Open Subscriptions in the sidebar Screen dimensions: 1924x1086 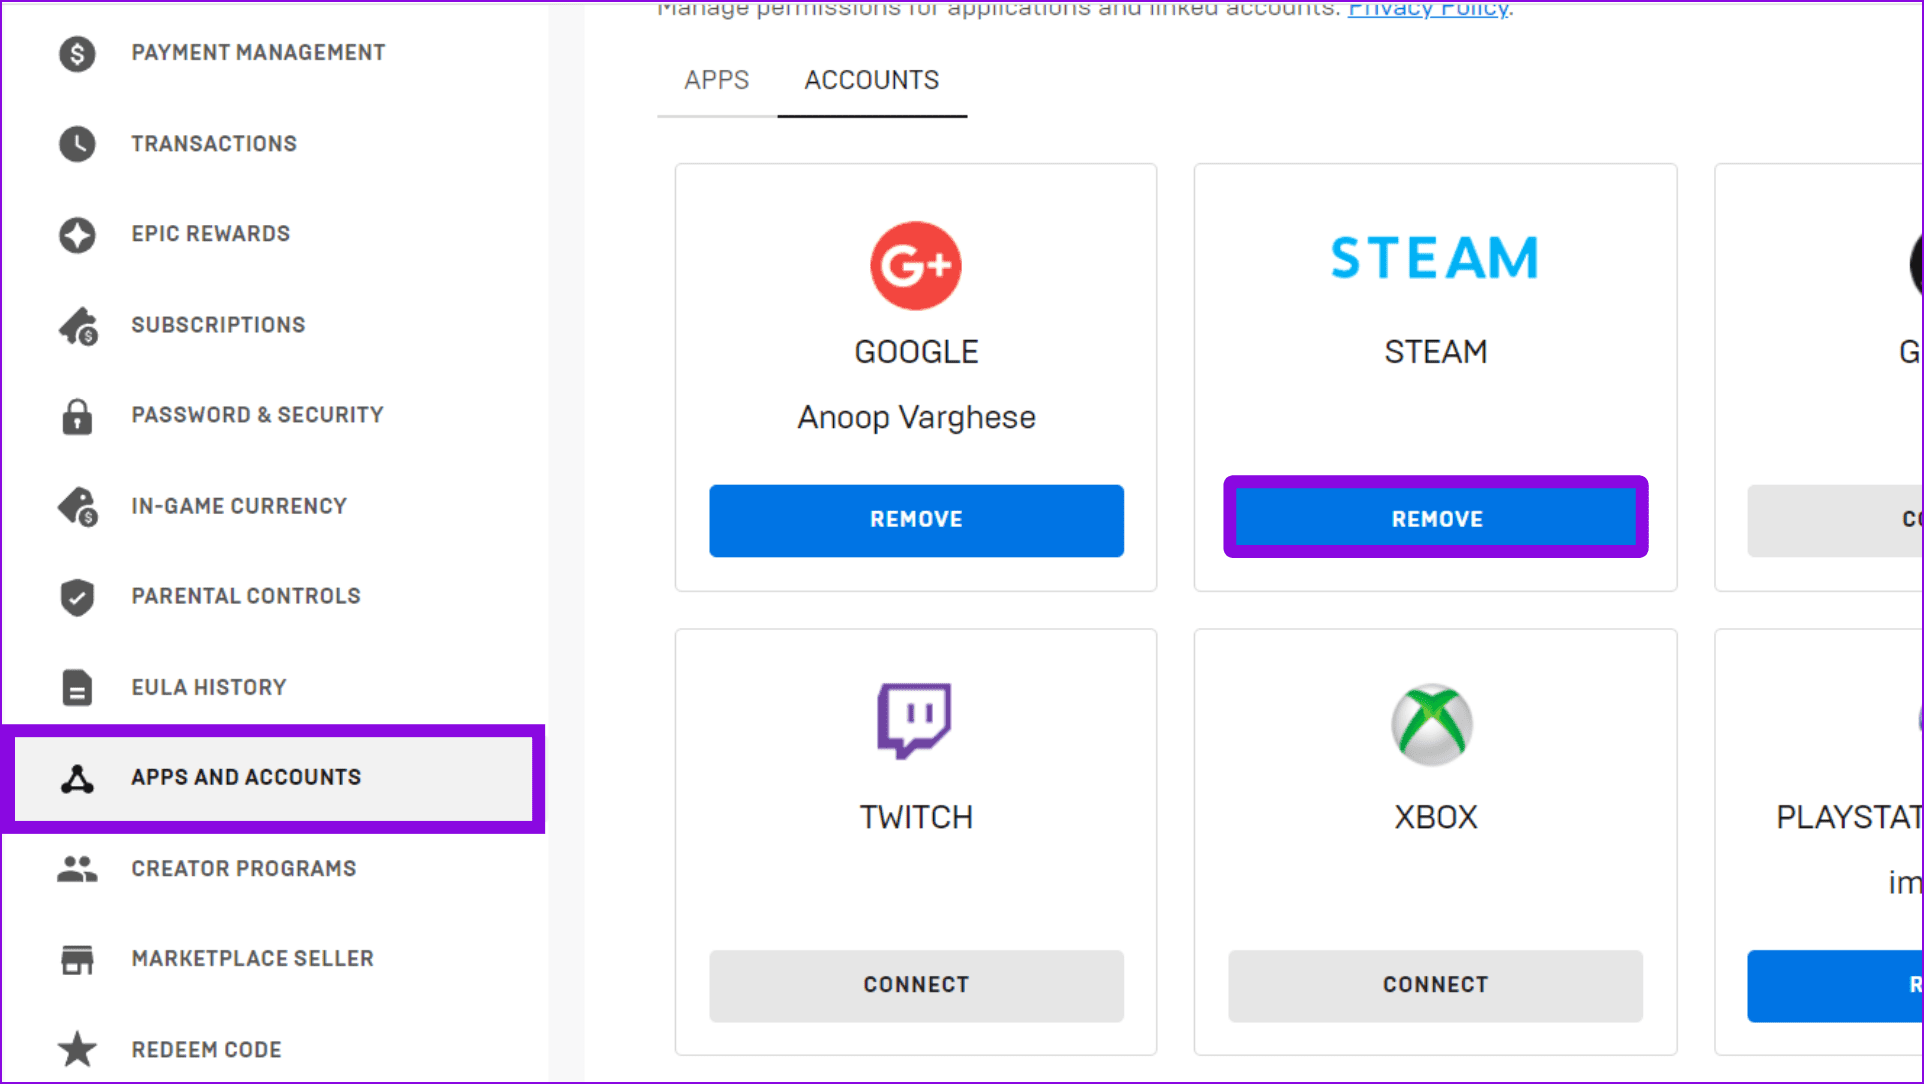click(x=218, y=325)
